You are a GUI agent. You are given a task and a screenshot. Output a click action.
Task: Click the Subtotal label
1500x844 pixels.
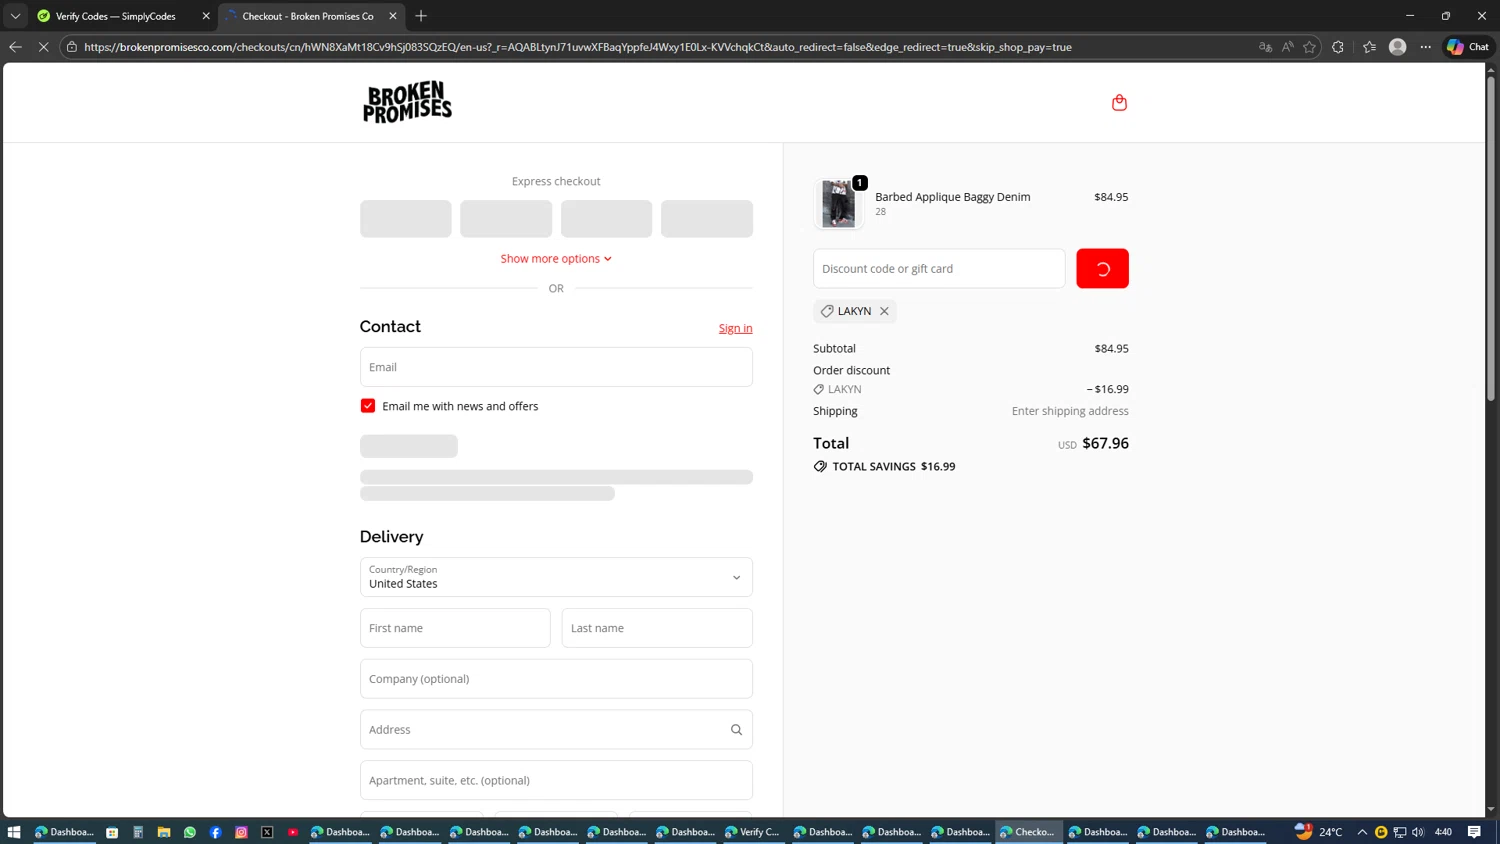tap(834, 349)
